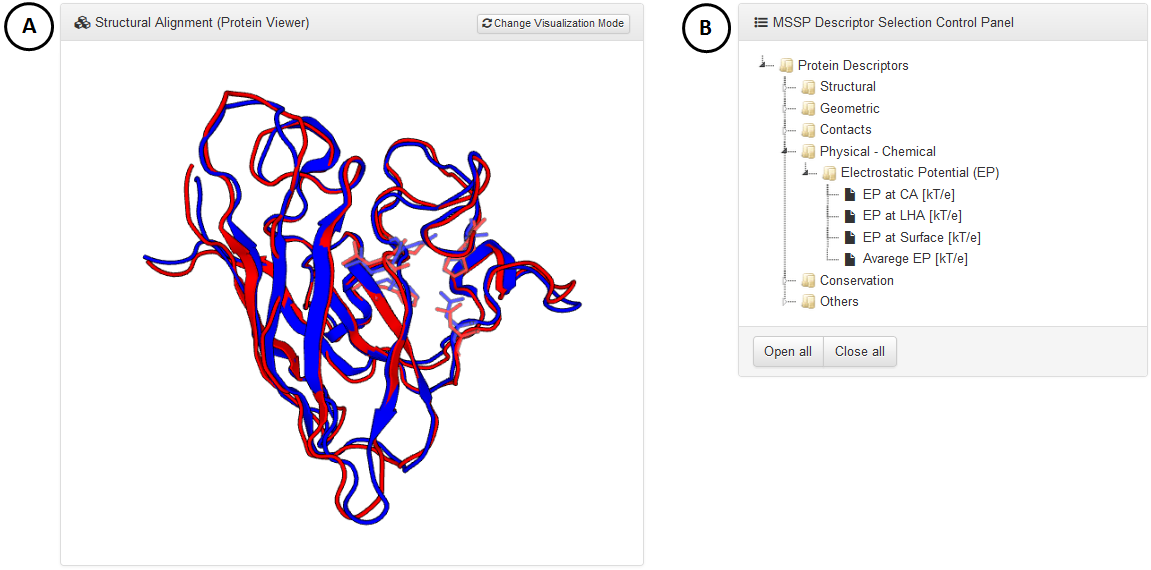
Task: Click the folder icon beside Contacts
Action: click(x=808, y=130)
